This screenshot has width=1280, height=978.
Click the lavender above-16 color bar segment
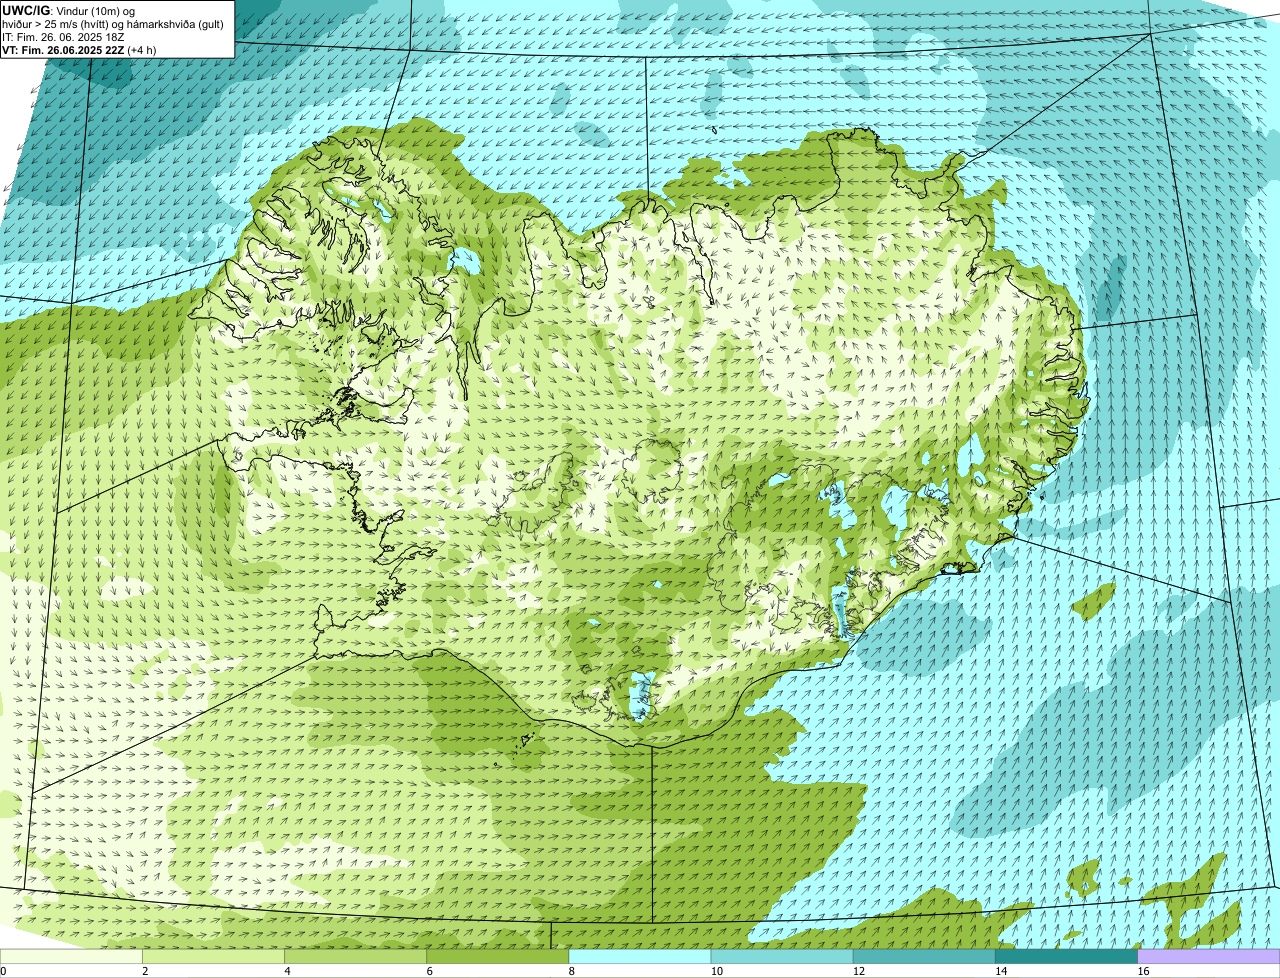pyautogui.click(x=1209, y=956)
